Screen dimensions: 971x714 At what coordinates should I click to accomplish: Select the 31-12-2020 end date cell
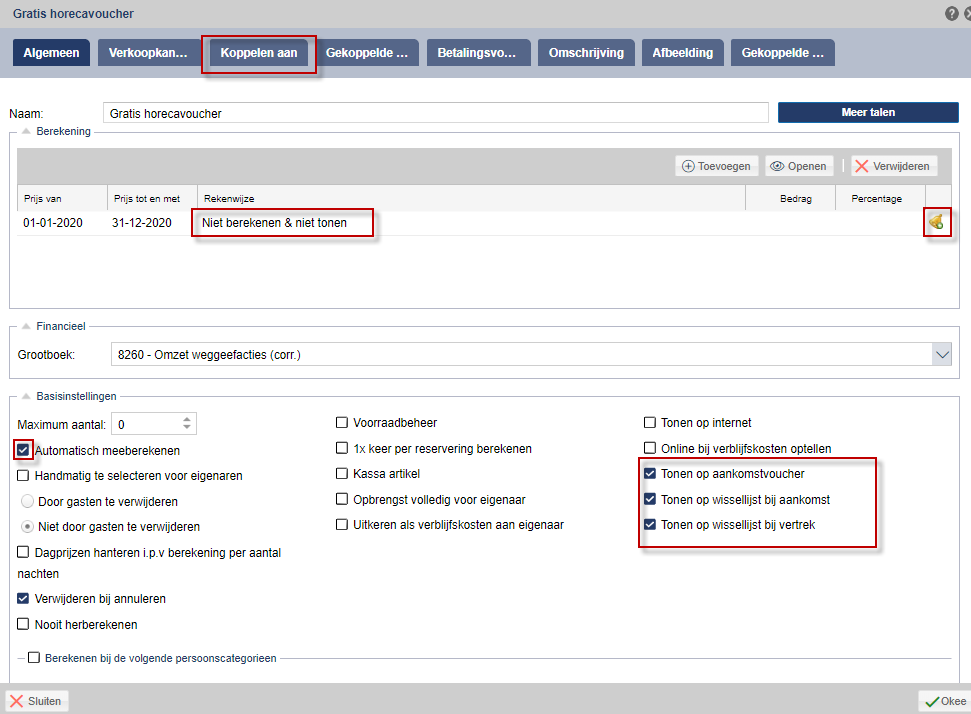(142, 223)
